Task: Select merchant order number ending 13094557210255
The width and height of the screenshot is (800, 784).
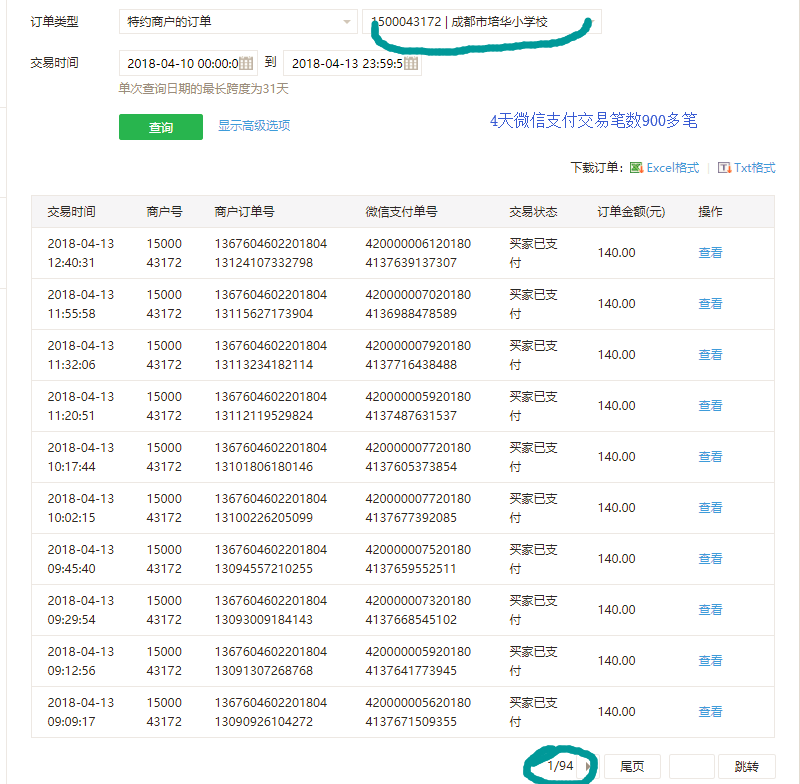Action: click(270, 559)
